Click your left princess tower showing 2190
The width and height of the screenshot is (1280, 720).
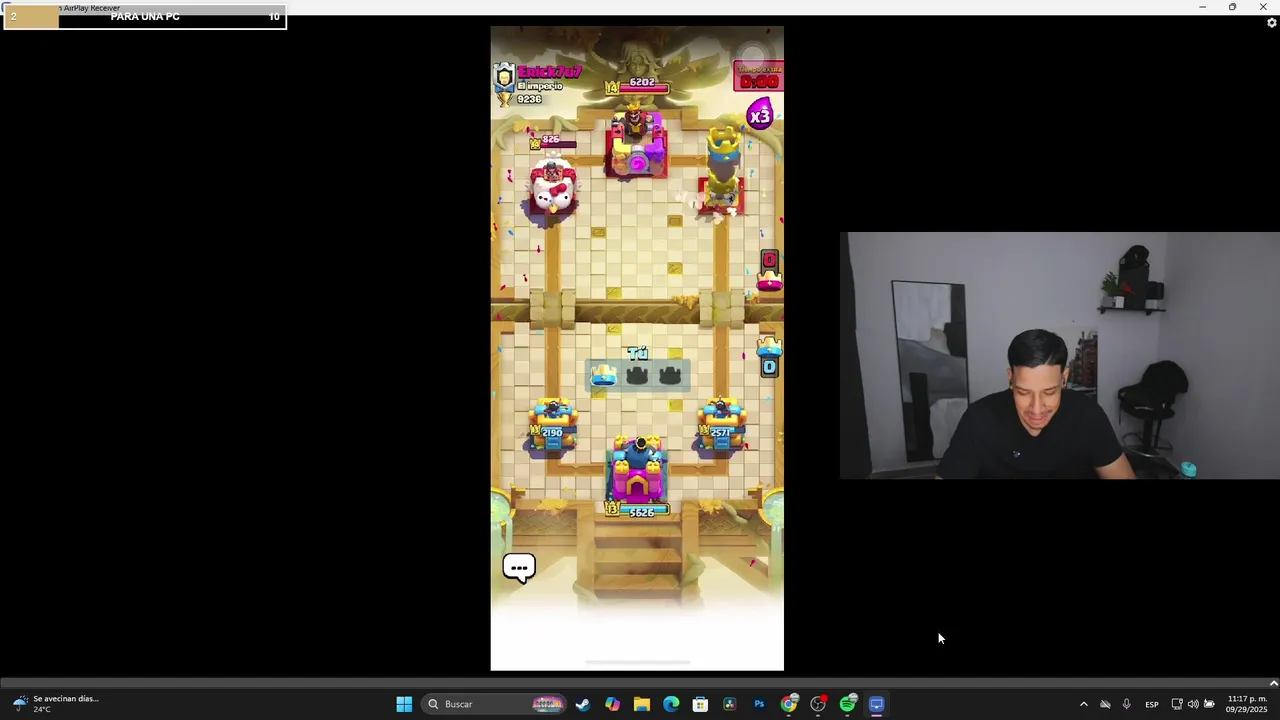click(552, 427)
